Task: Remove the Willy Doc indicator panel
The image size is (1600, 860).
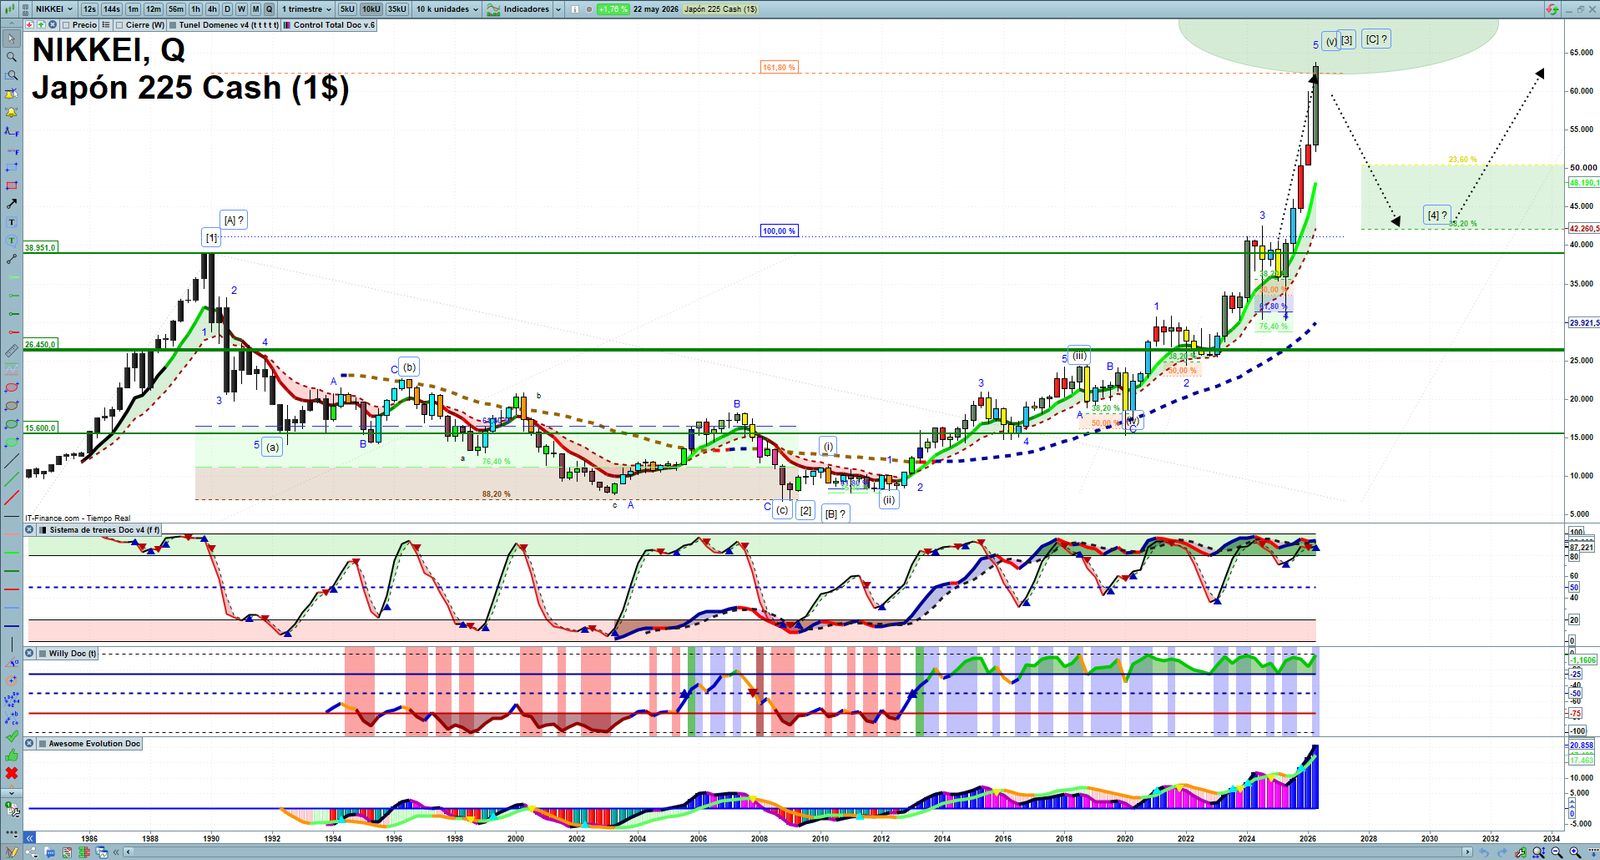Action: click(x=30, y=653)
